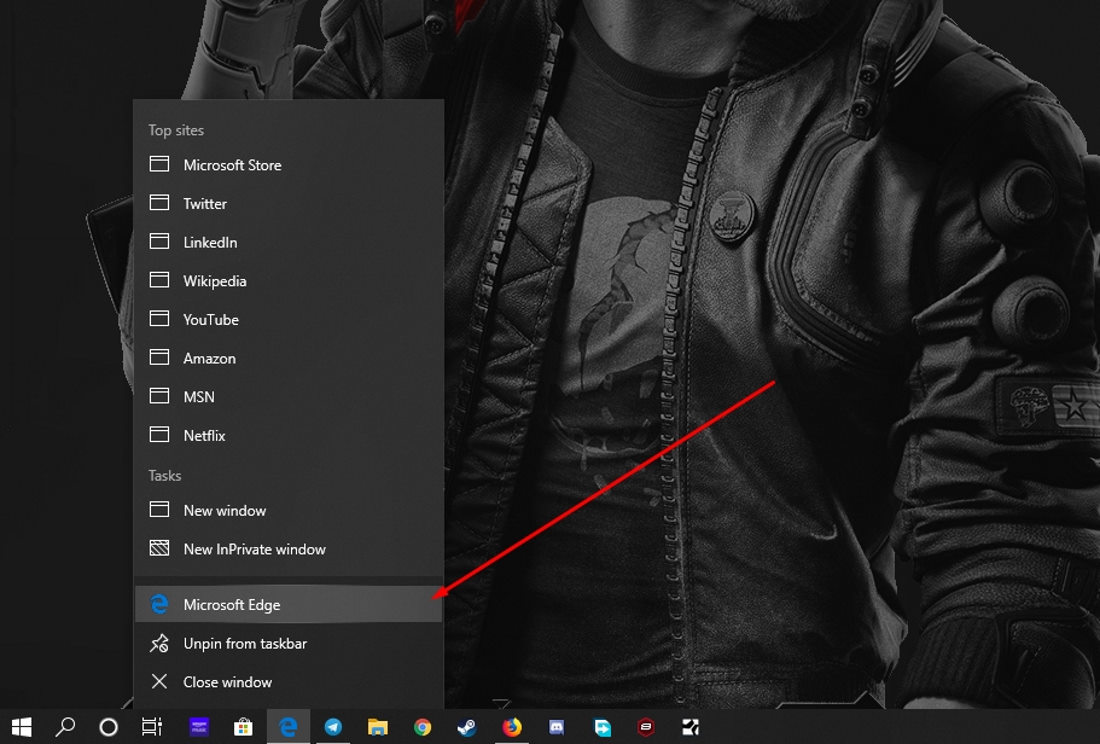Open Amazon from Top sites list
The height and width of the screenshot is (744, 1100).
click(x=288, y=358)
